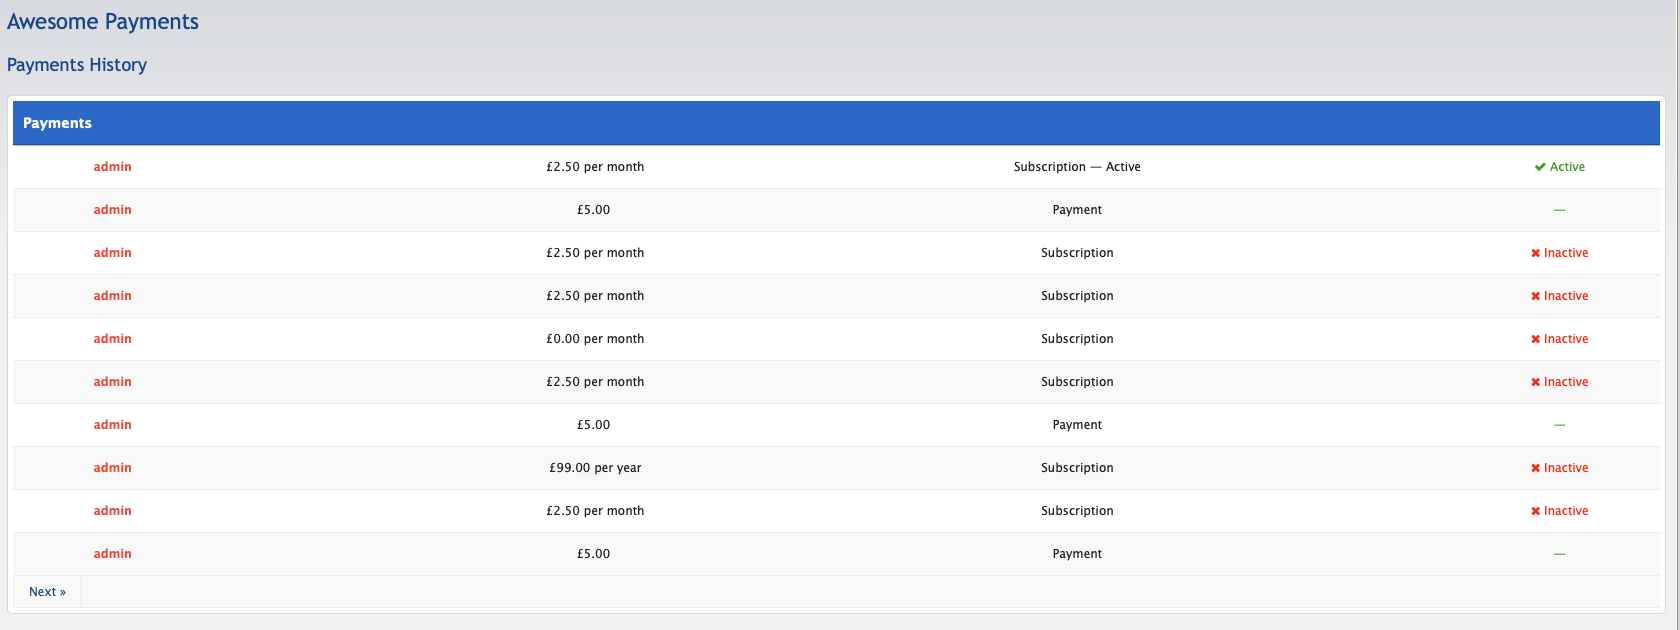
Task: Click the red X icon in the £0.00 per month row
Action: point(1535,339)
